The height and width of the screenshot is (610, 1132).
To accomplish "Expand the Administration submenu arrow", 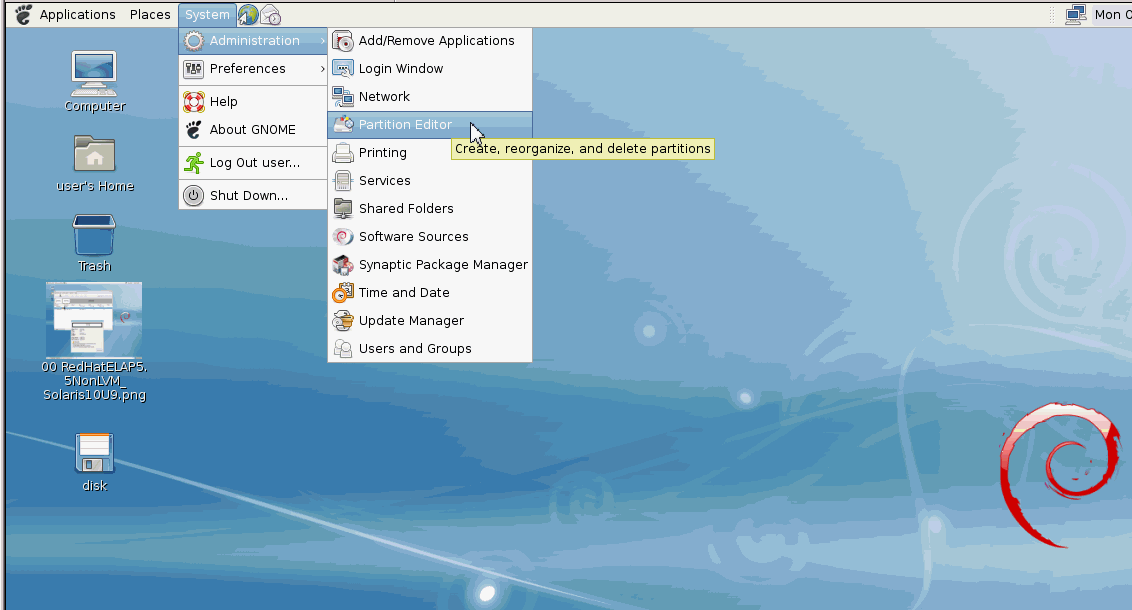I will 322,41.
